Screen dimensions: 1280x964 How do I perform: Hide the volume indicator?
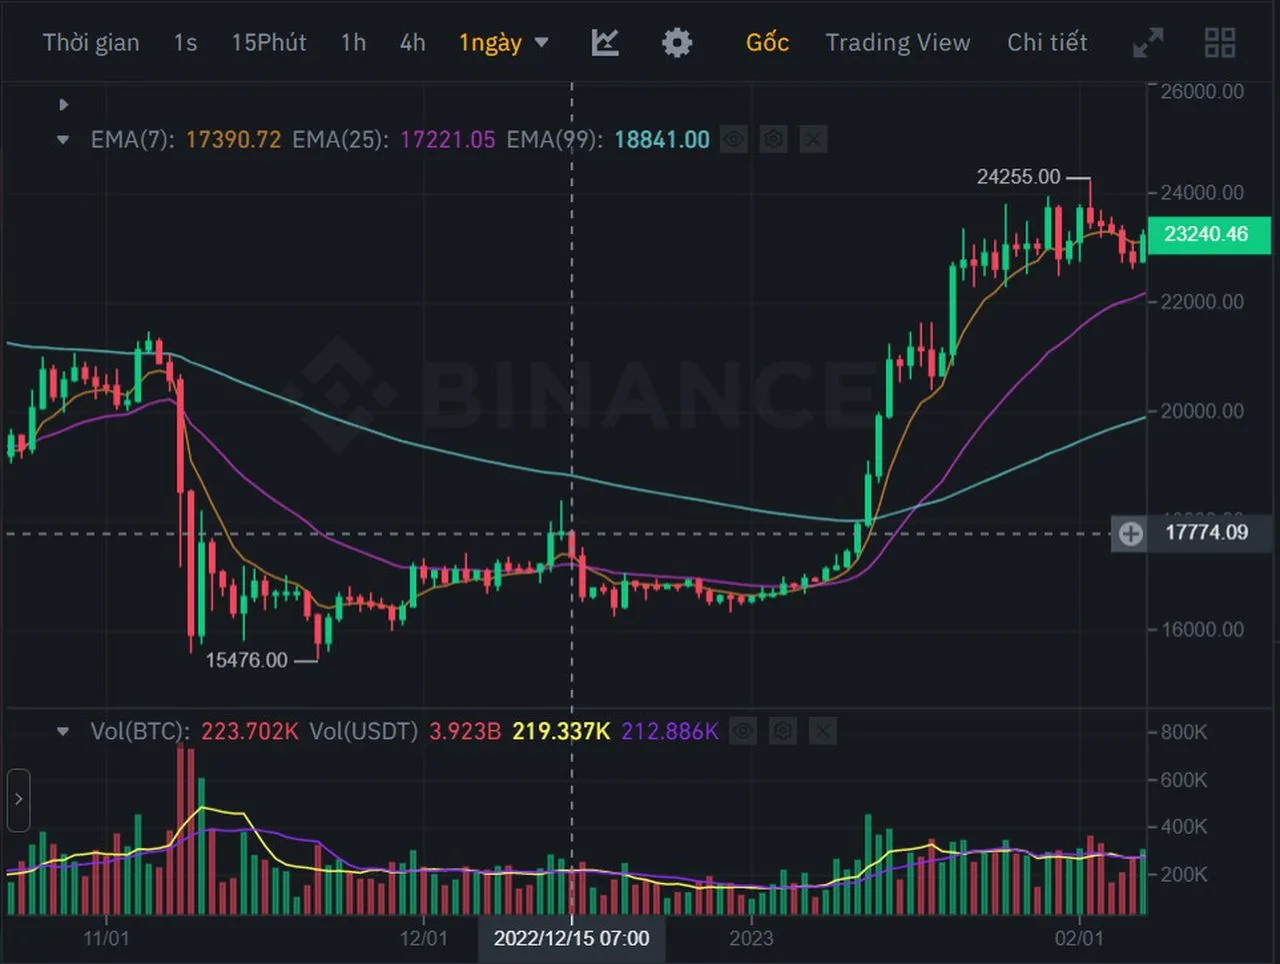point(743,732)
